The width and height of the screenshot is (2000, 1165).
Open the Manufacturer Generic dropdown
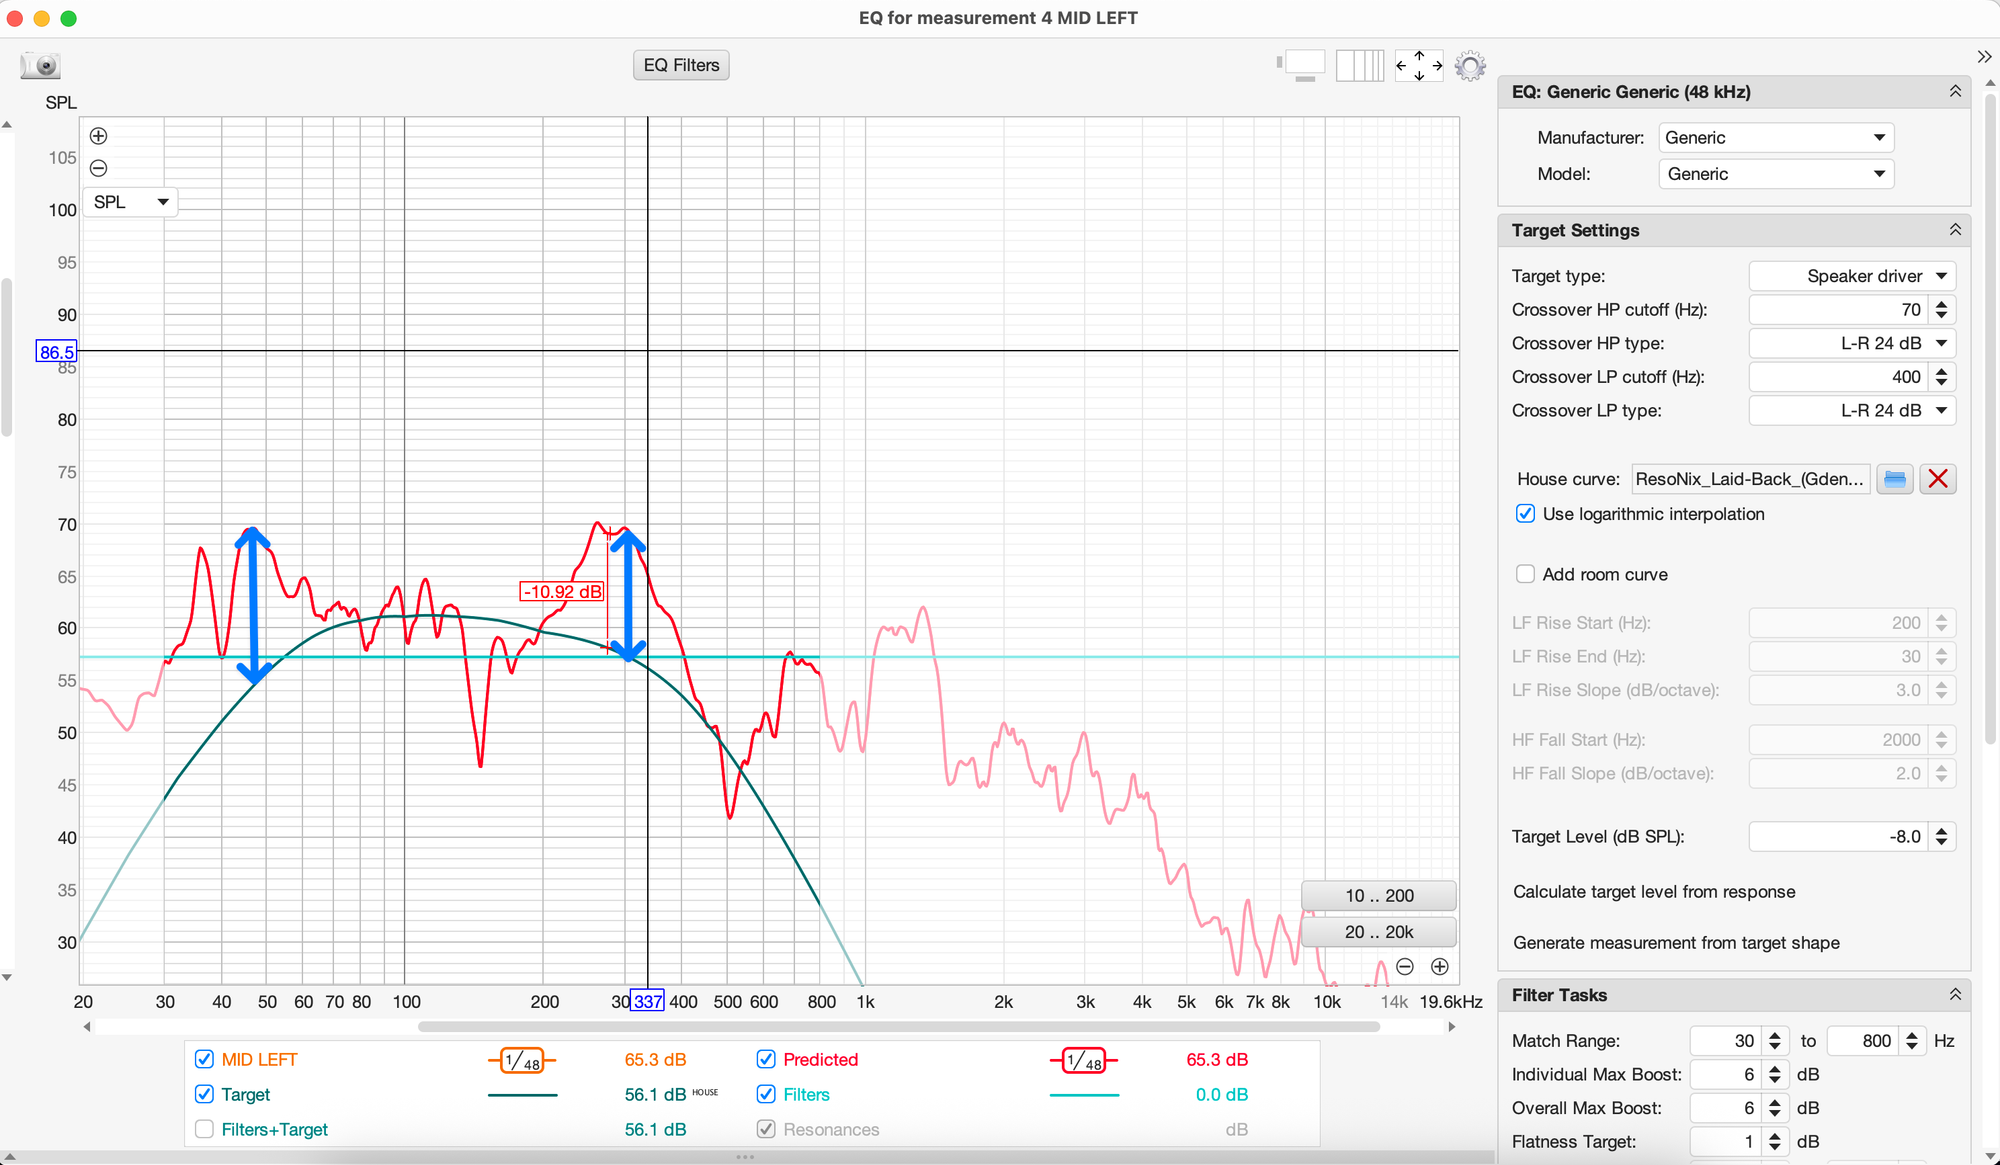click(1775, 138)
